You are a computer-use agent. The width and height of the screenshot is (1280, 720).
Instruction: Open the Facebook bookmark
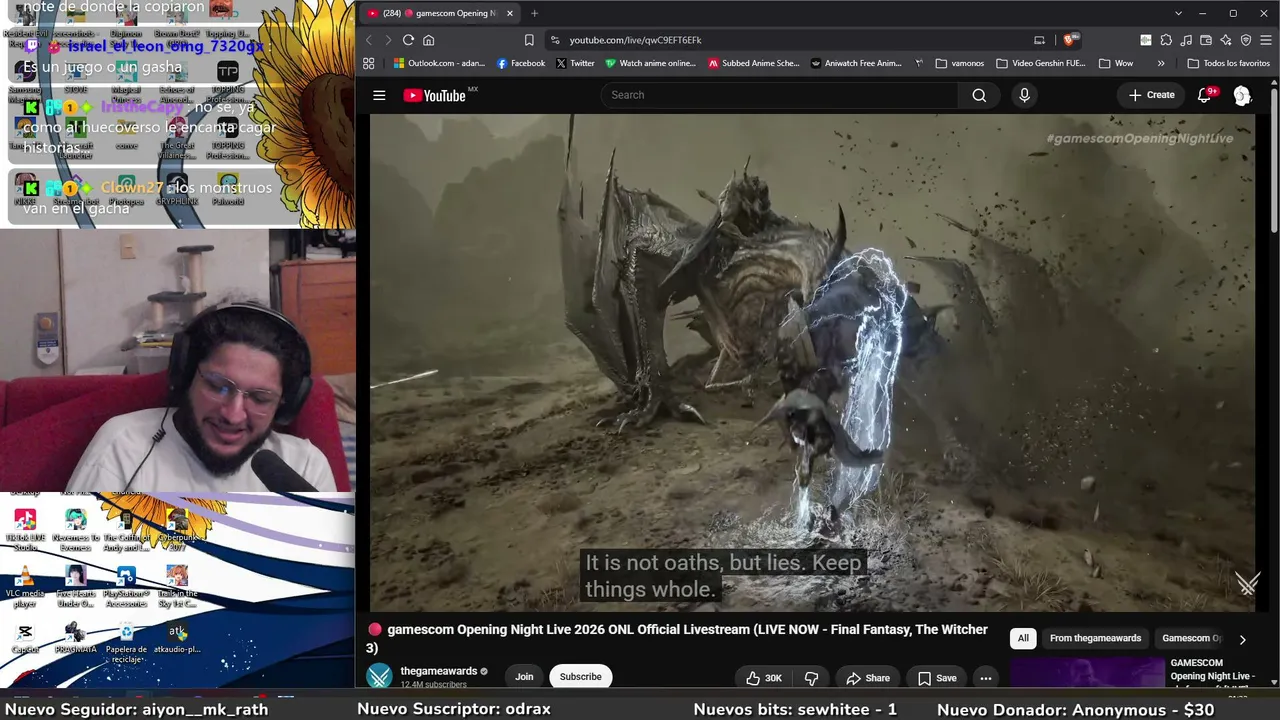tap(521, 63)
